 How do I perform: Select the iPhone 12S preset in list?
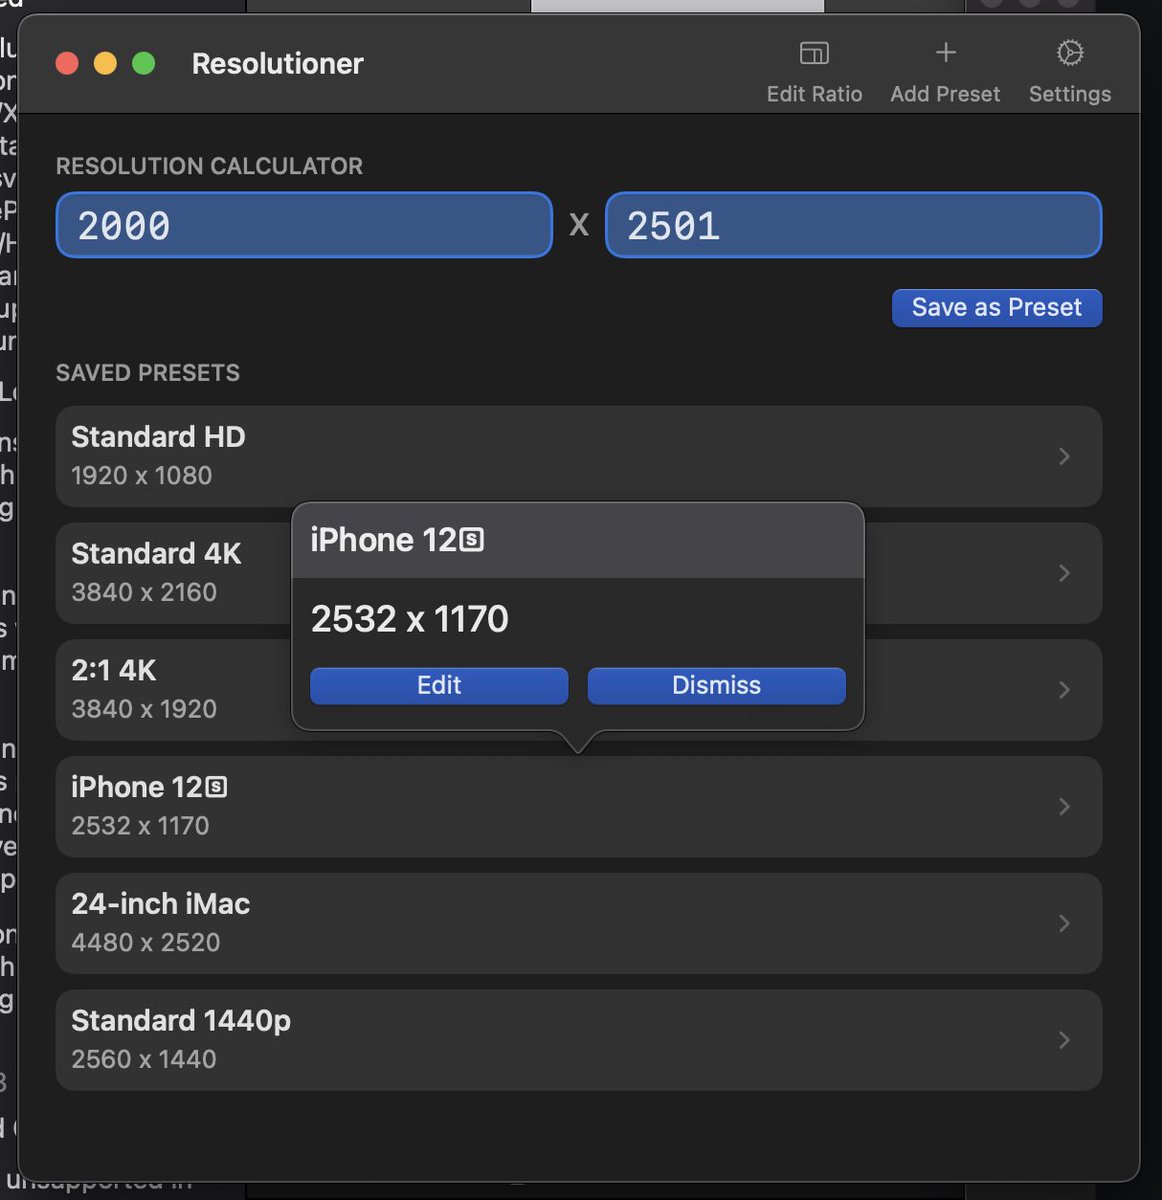pos(149,787)
